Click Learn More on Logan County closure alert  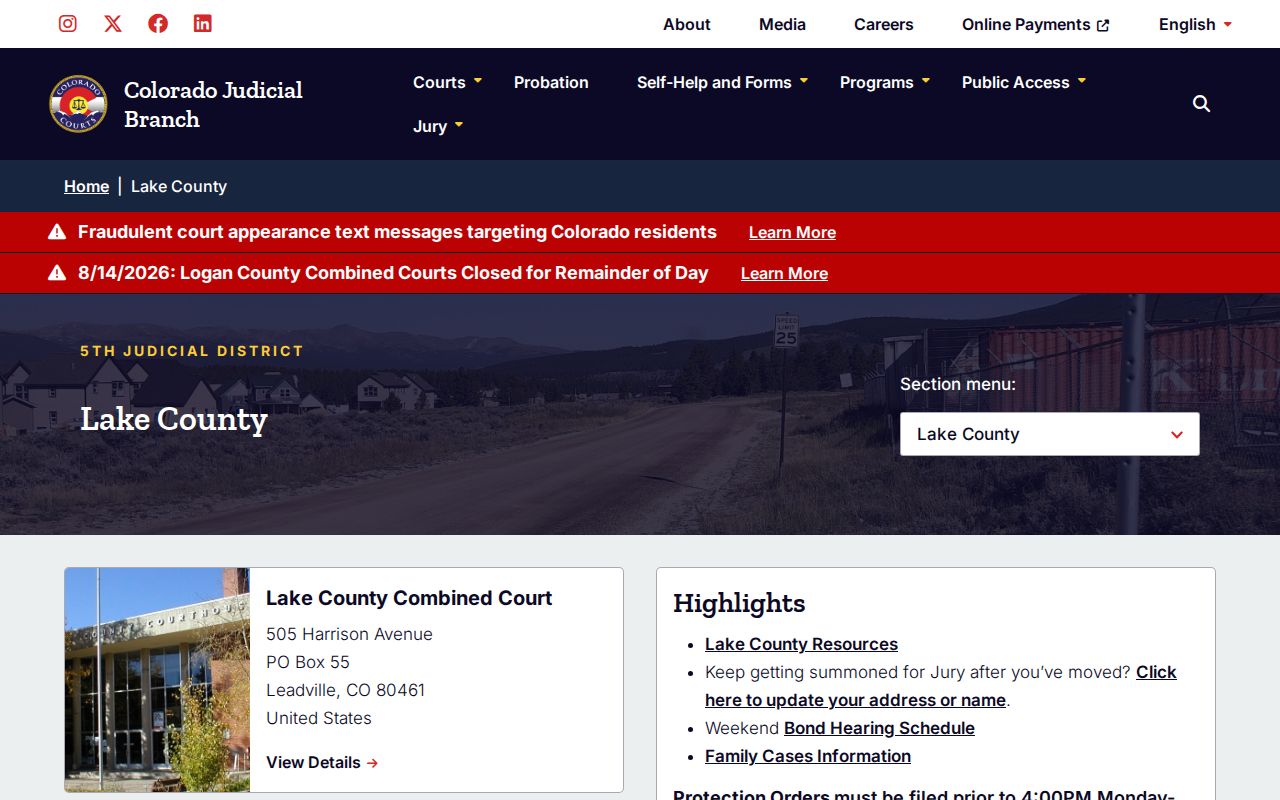(x=784, y=273)
